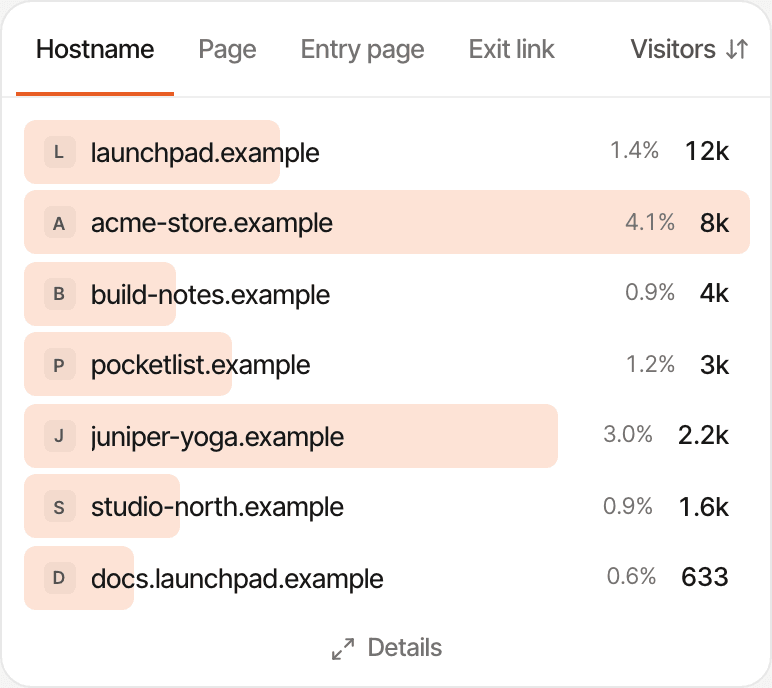Click the S favicon for studio-north.example
Image resolution: width=772 pixels, height=688 pixels.
[x=60, y=506]
